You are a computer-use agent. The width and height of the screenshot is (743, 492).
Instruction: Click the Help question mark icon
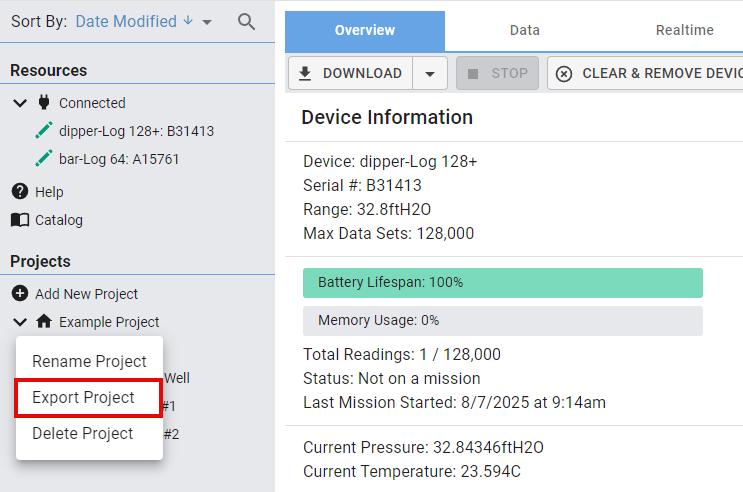coord(20,191)
